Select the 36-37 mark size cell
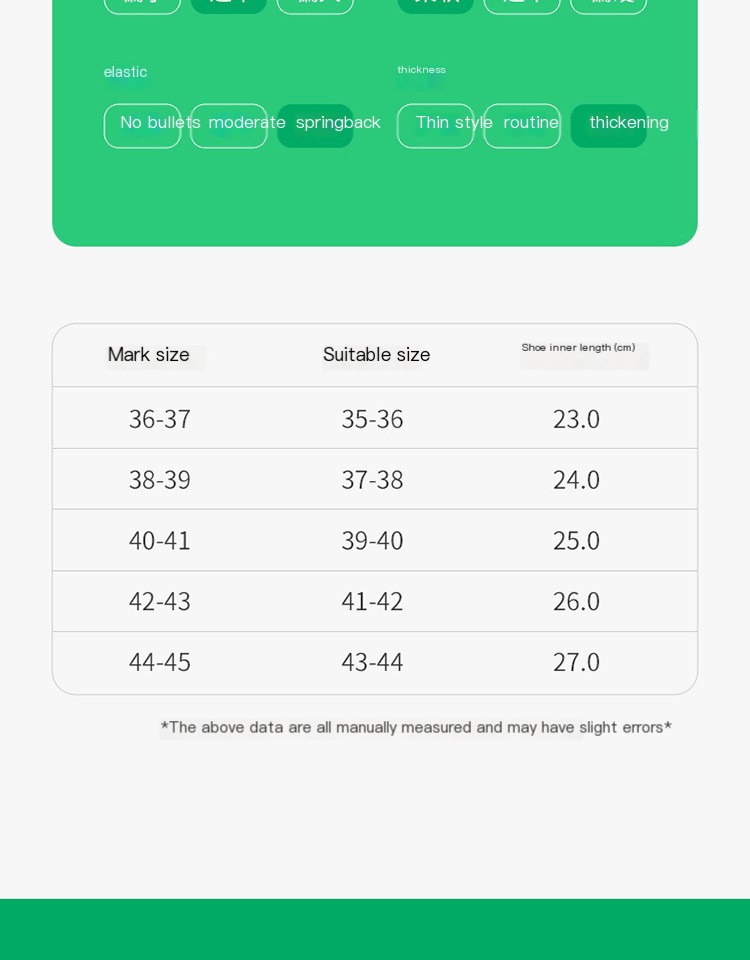 point(160,419)
